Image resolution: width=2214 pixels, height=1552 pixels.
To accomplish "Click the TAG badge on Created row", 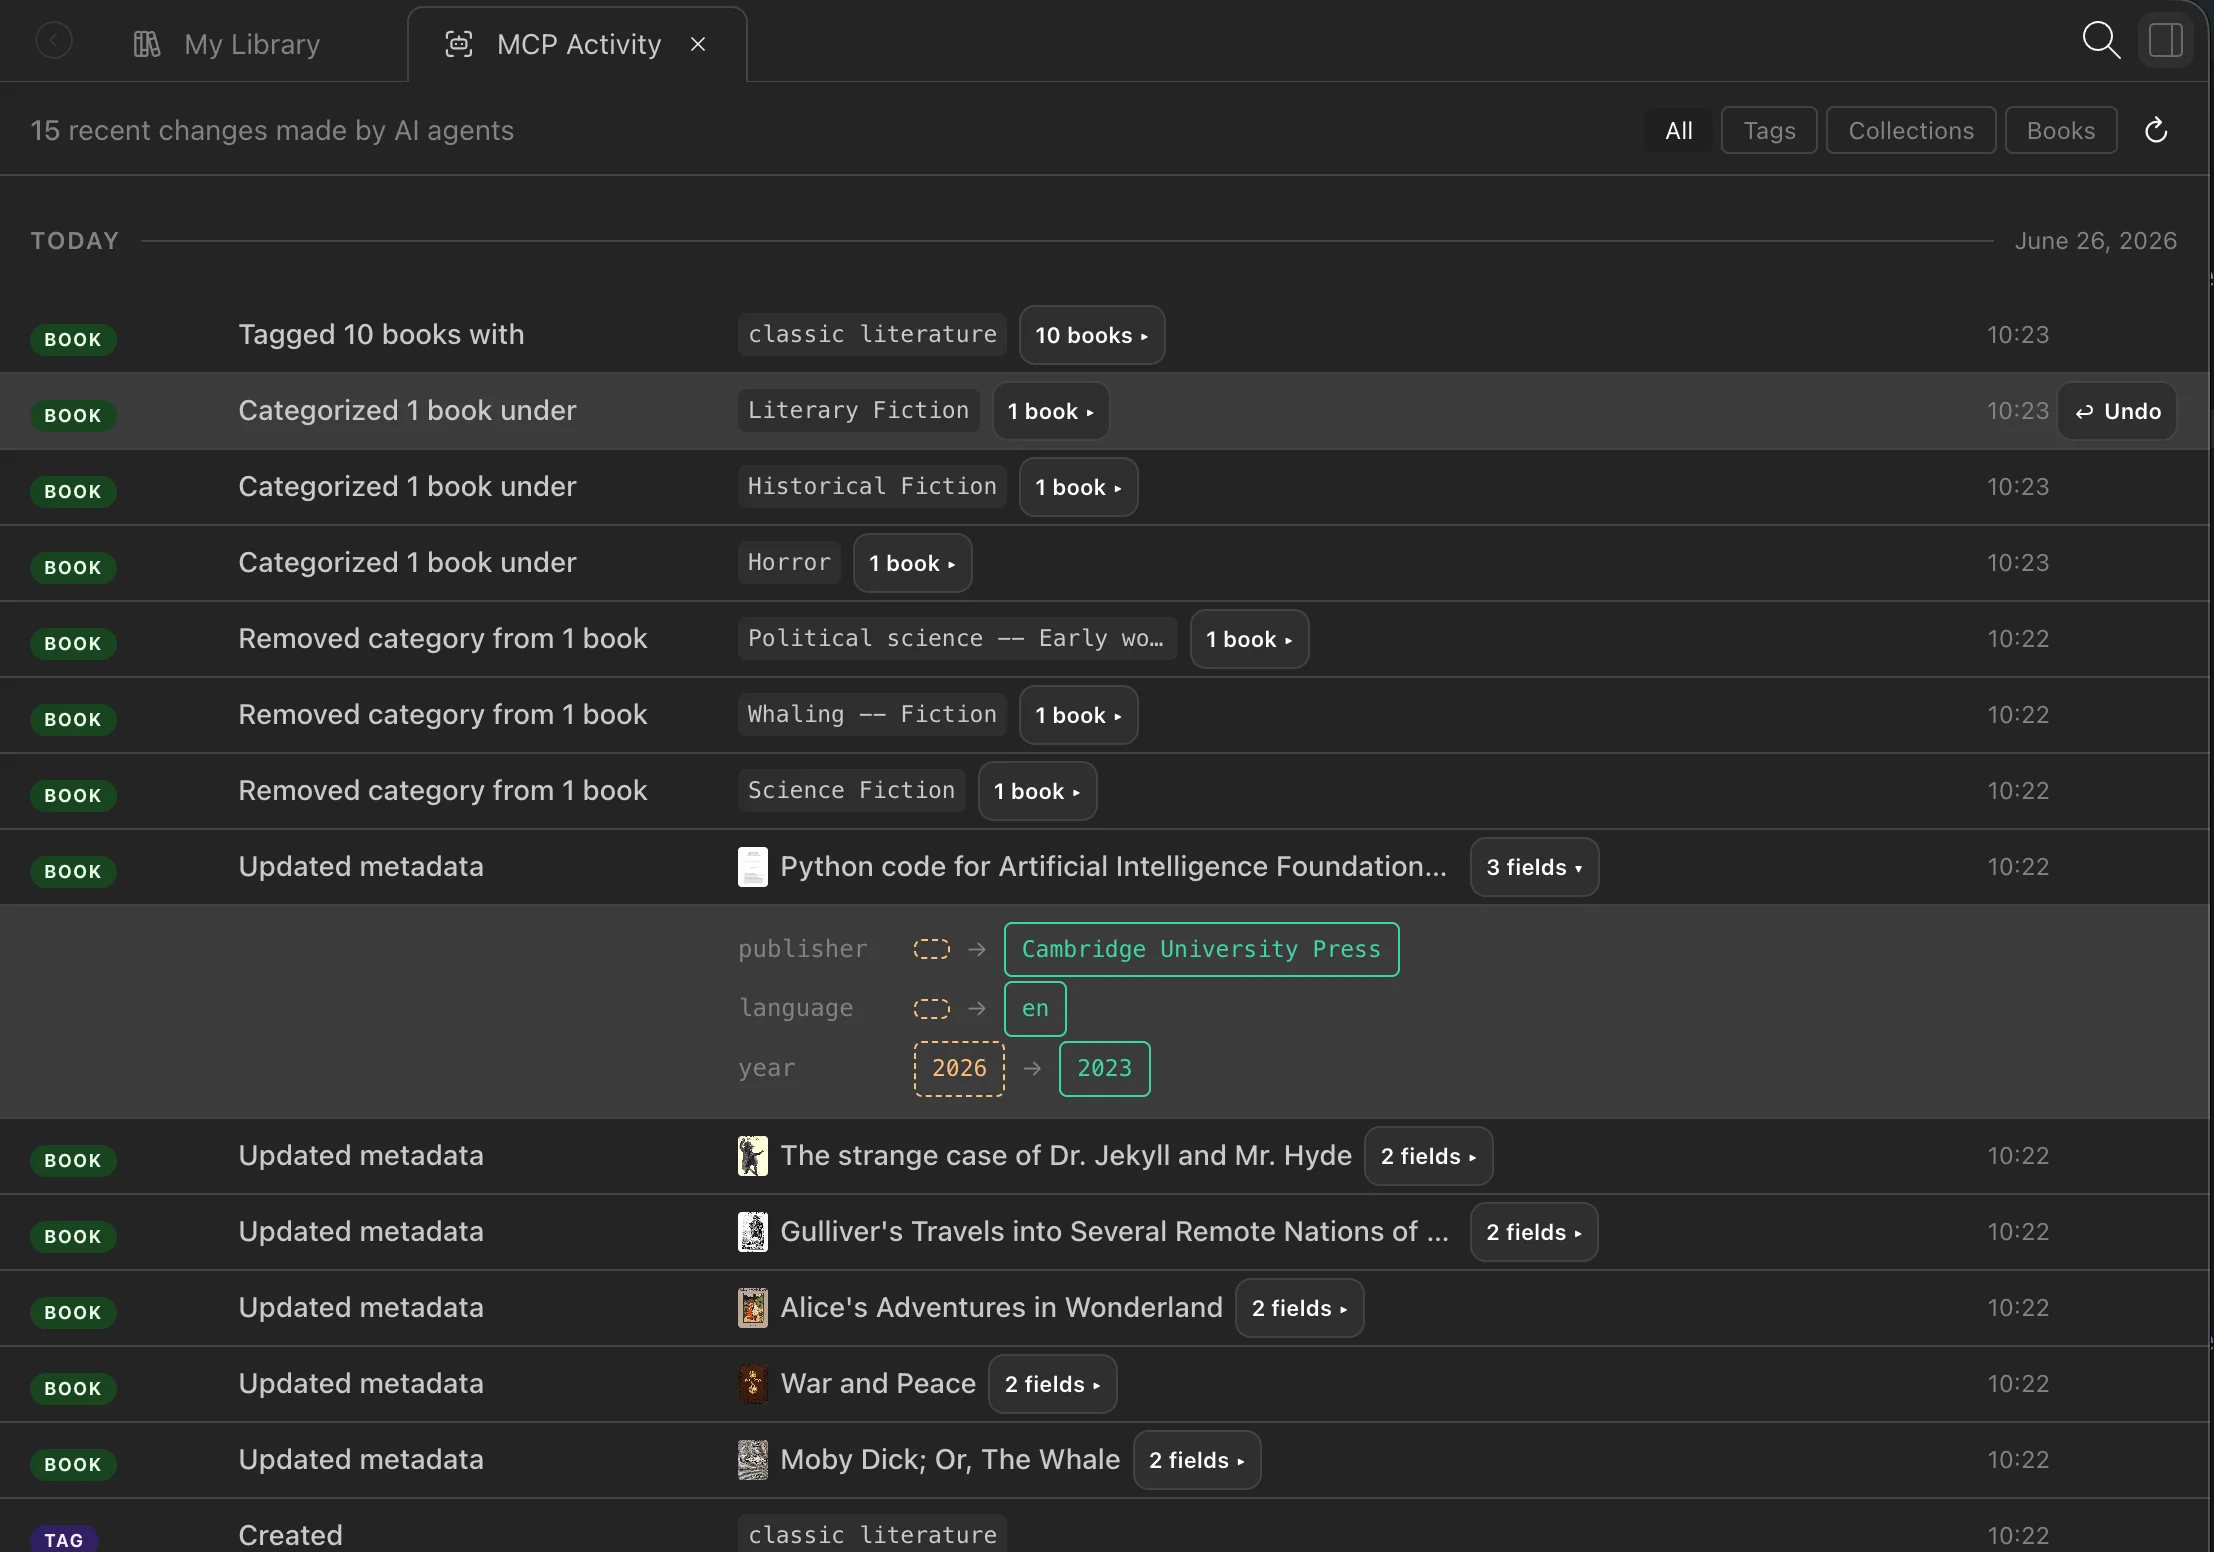I will pyautogui.click(x=64, y=1539).
